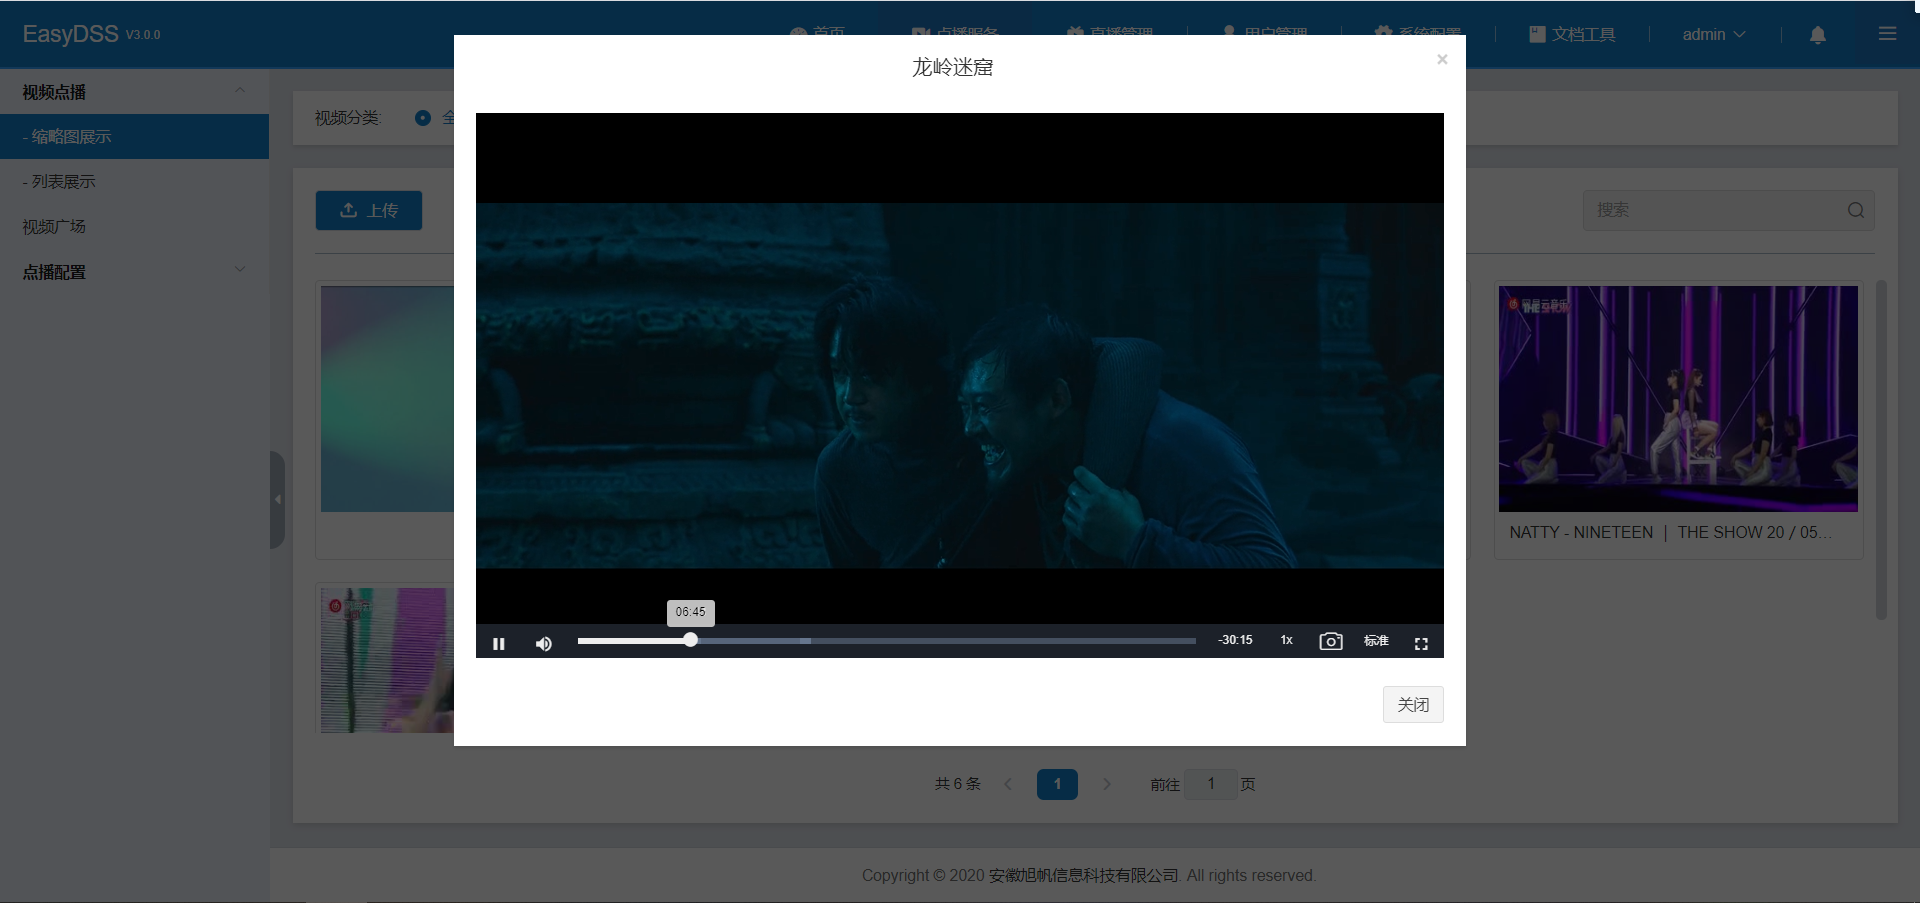Click the video playback area
1920x903 pixels.
pyautogui.click(x=959, y=385)
